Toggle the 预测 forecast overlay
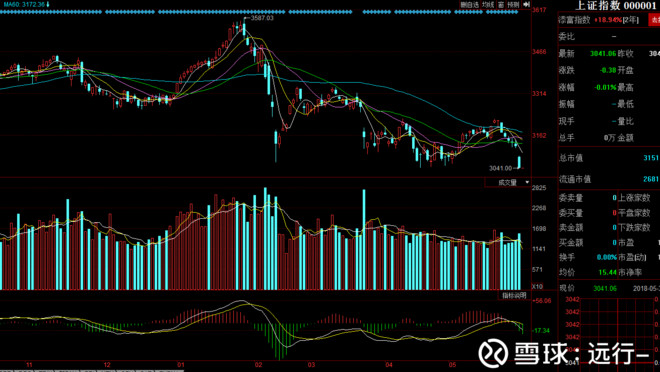Image resolution: width=660 pixels, height=372 pixels. point(513,5)
